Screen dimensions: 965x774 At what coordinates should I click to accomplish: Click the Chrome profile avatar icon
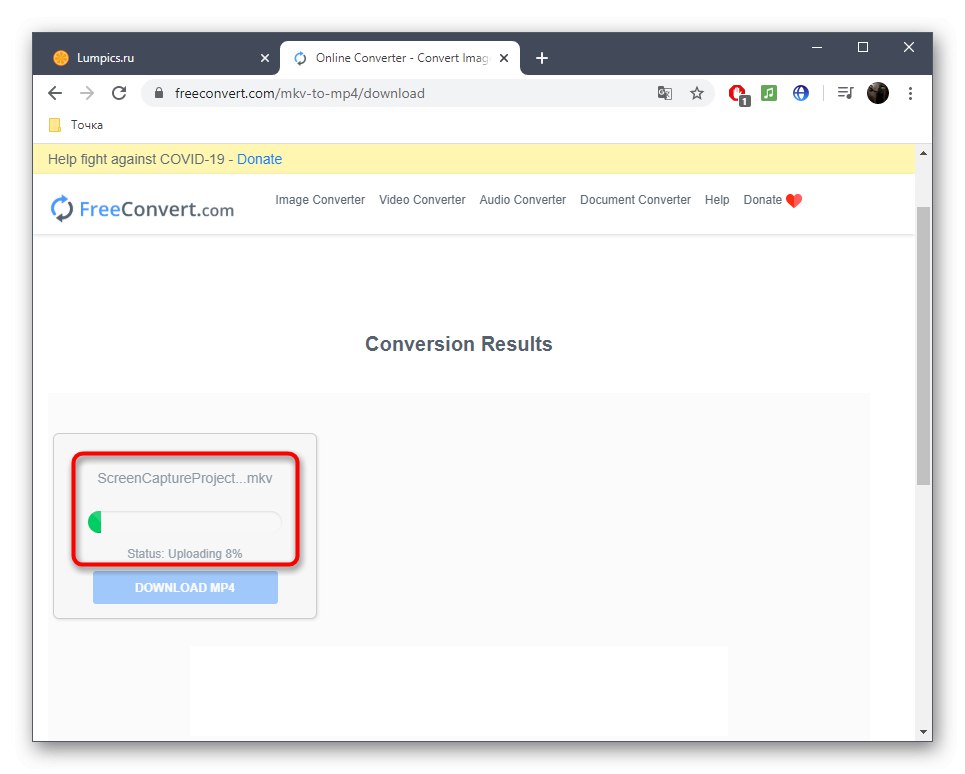(x=878, y=92)
